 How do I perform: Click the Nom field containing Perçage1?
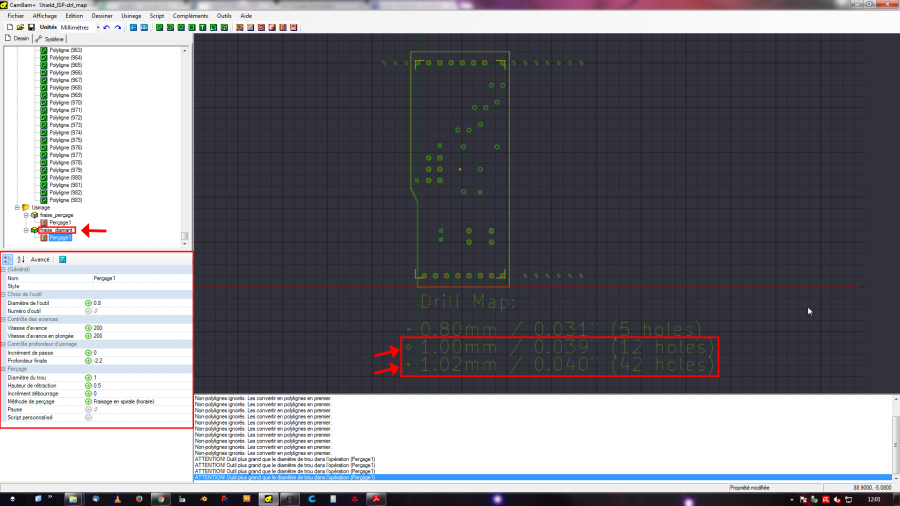click(142, 278)
